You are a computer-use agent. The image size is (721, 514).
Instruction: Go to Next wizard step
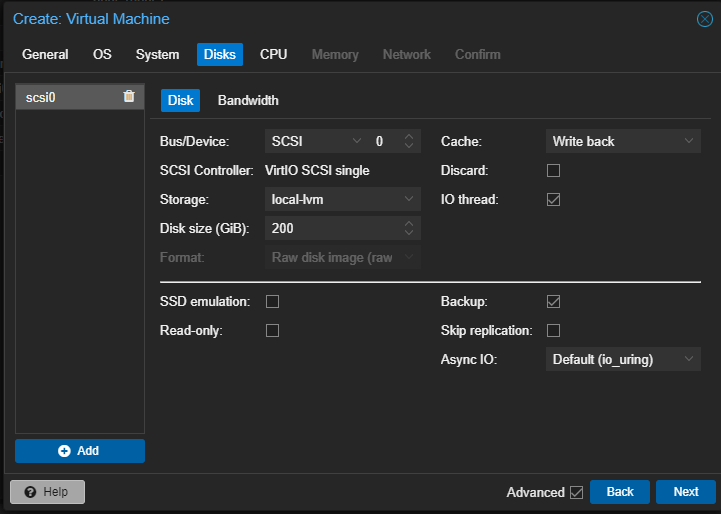click(x=686, y=492)
